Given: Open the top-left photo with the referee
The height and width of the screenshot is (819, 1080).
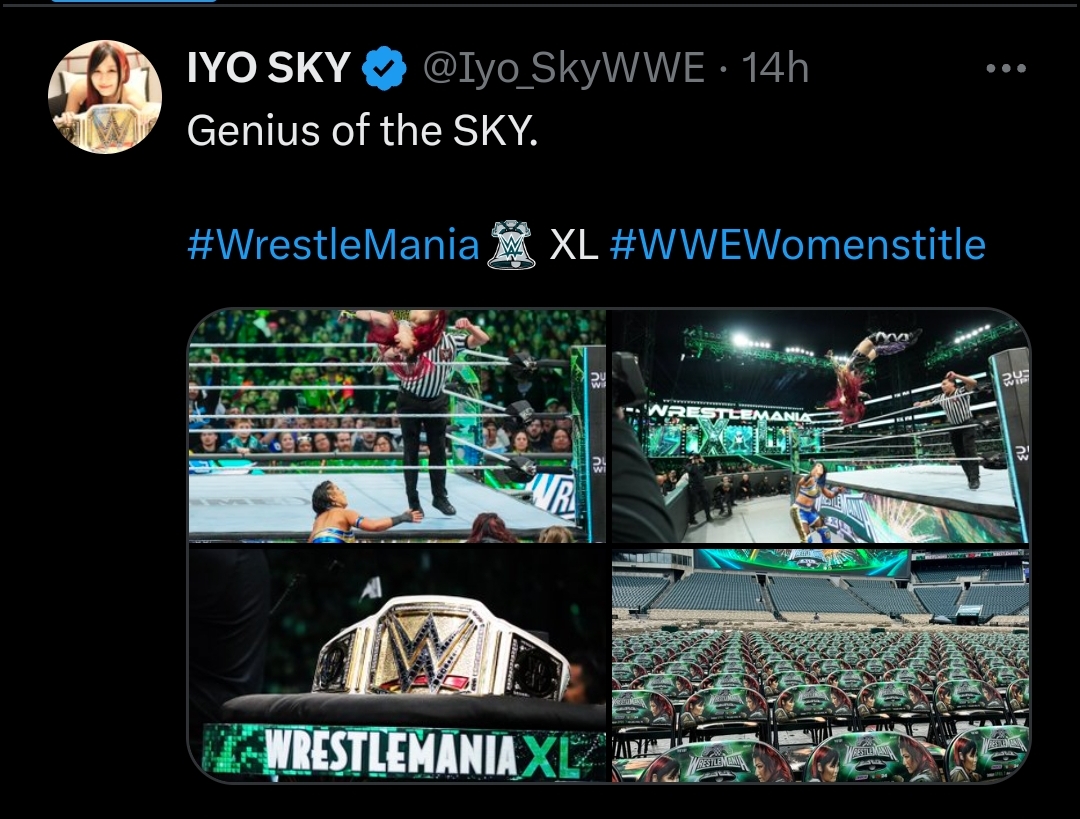Looking at the screenshot, I should coord(397,426).
